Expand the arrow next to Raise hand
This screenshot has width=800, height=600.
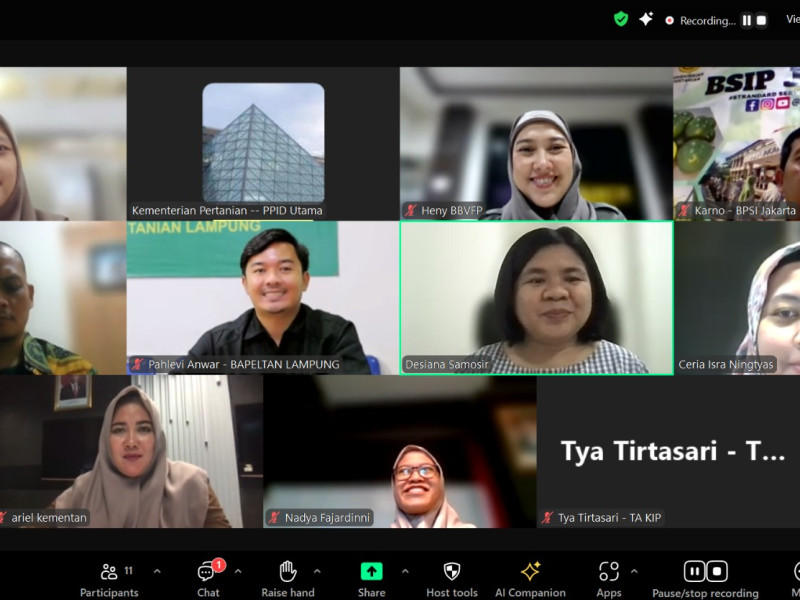[x=317, y=572]
